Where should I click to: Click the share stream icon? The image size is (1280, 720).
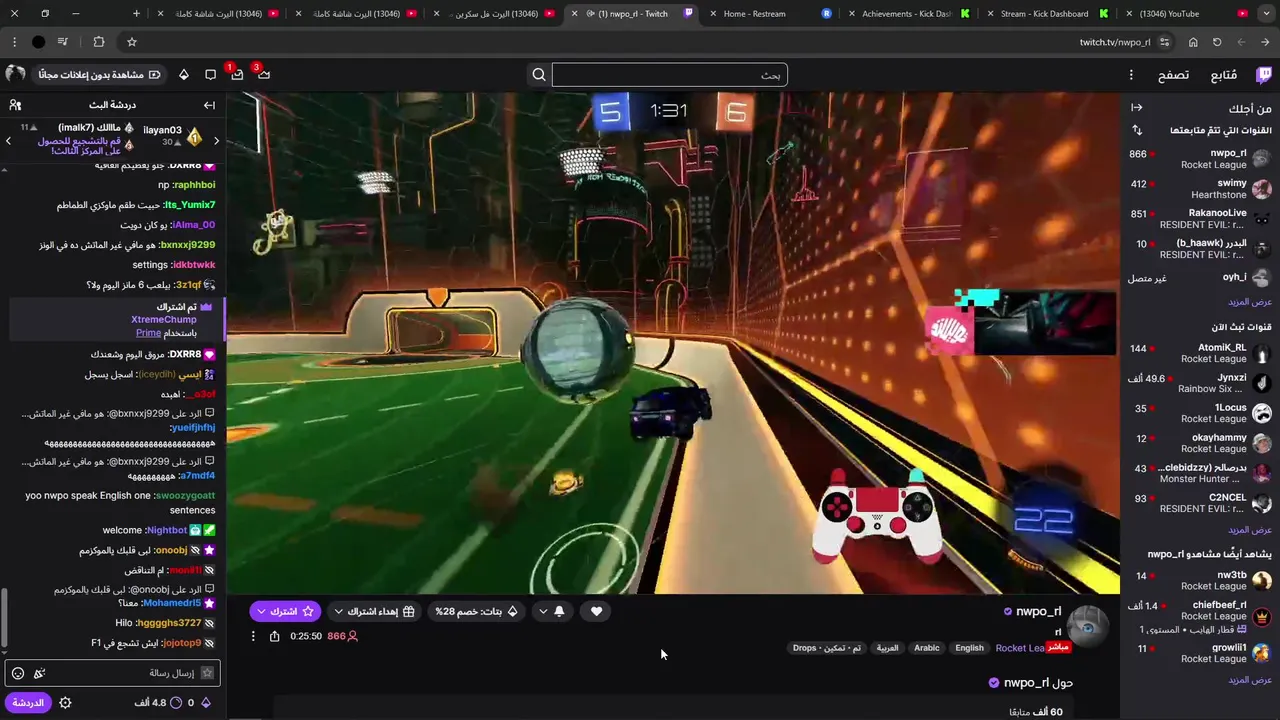click(274, 636)
